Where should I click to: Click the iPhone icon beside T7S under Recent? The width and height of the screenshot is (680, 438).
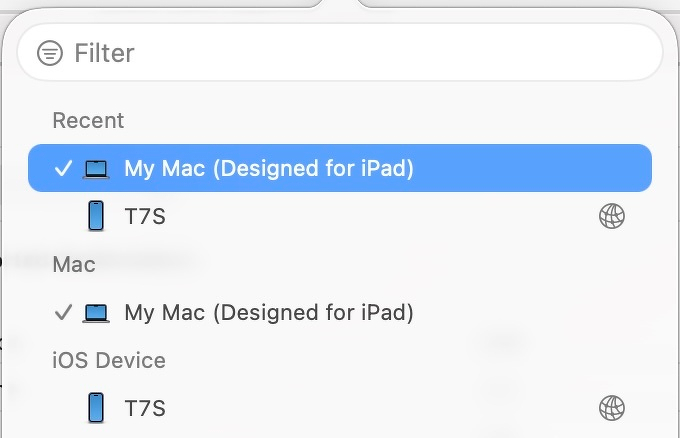tap(96, 216)
